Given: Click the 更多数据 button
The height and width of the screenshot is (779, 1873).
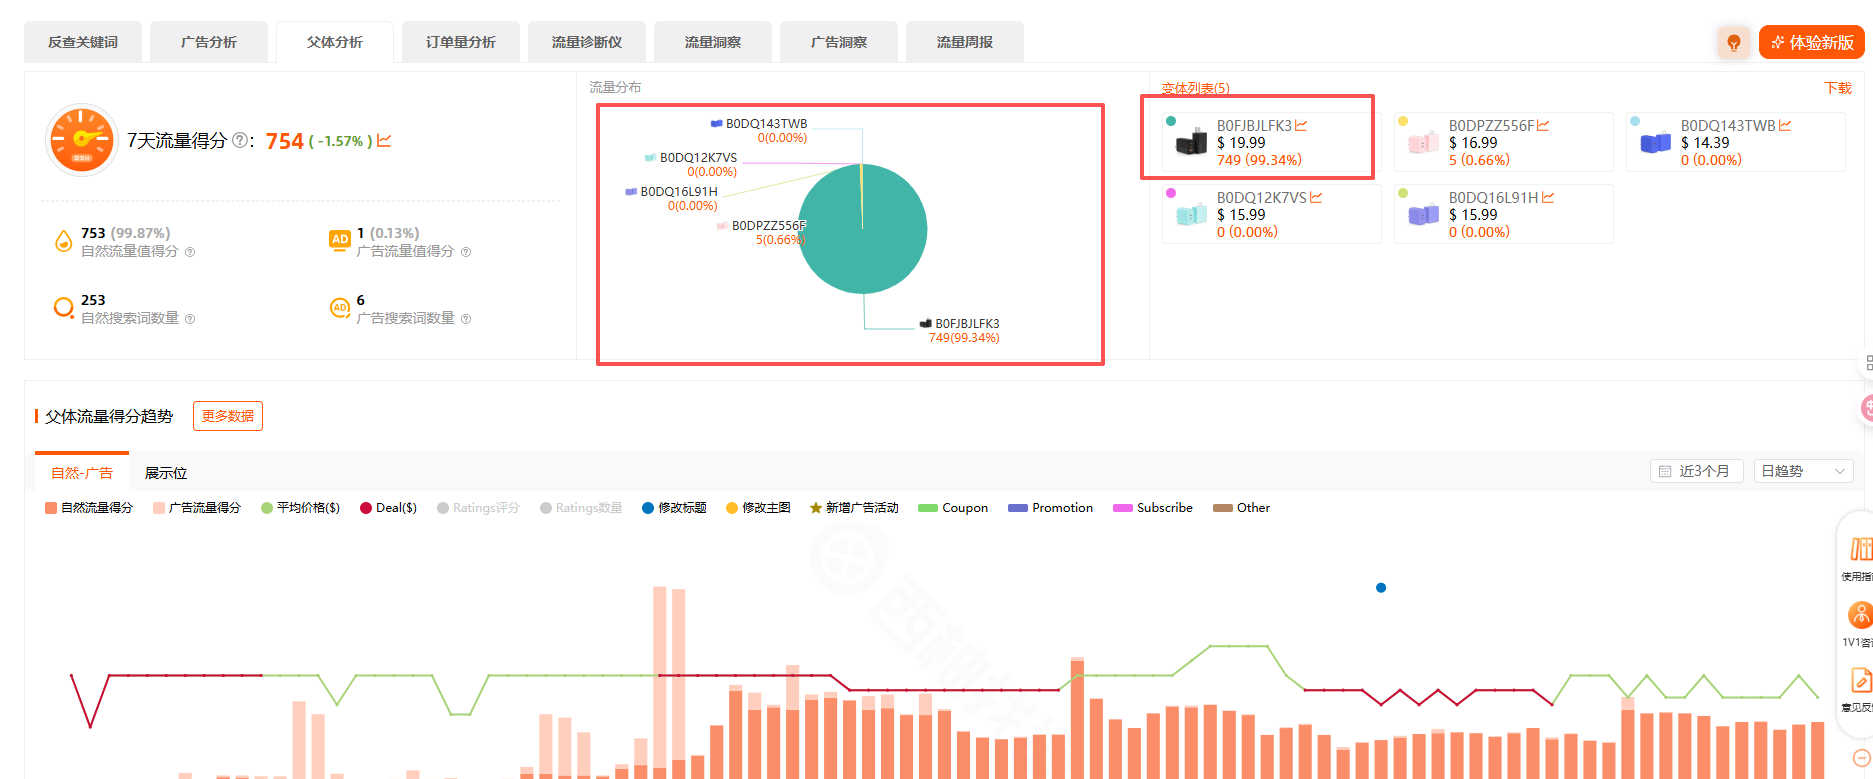Looking at the screenshot, I should pyautogui.click(x=227, y=416).
